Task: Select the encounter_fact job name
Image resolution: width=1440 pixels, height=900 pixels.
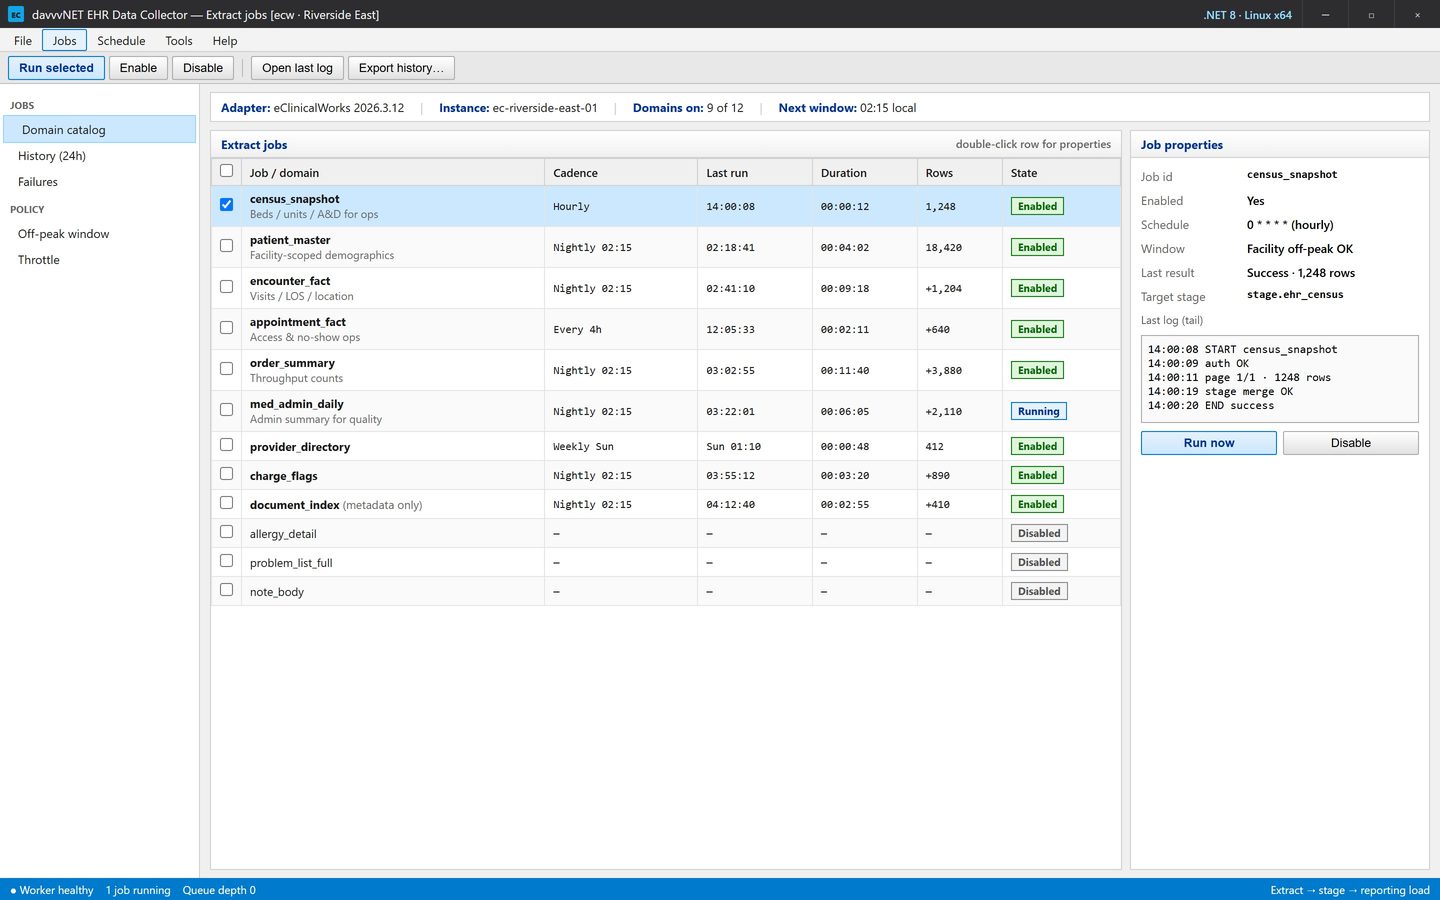Action: (x=290, y=281)
